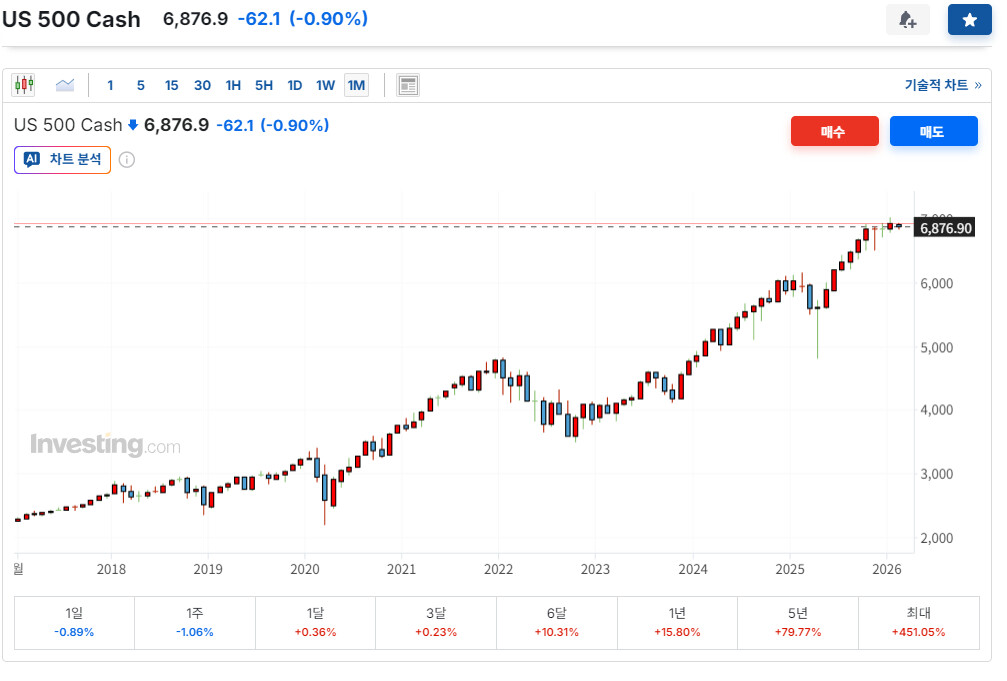Image resolution: width=1007 pixels, height=681 pixels.
Task: Select the 1M monthly interval
Action: coord(356,85)
